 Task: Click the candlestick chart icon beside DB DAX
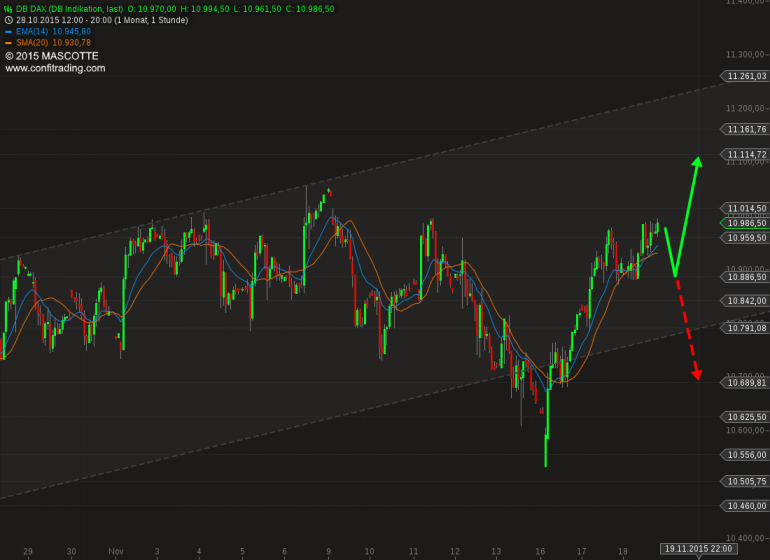8,9
